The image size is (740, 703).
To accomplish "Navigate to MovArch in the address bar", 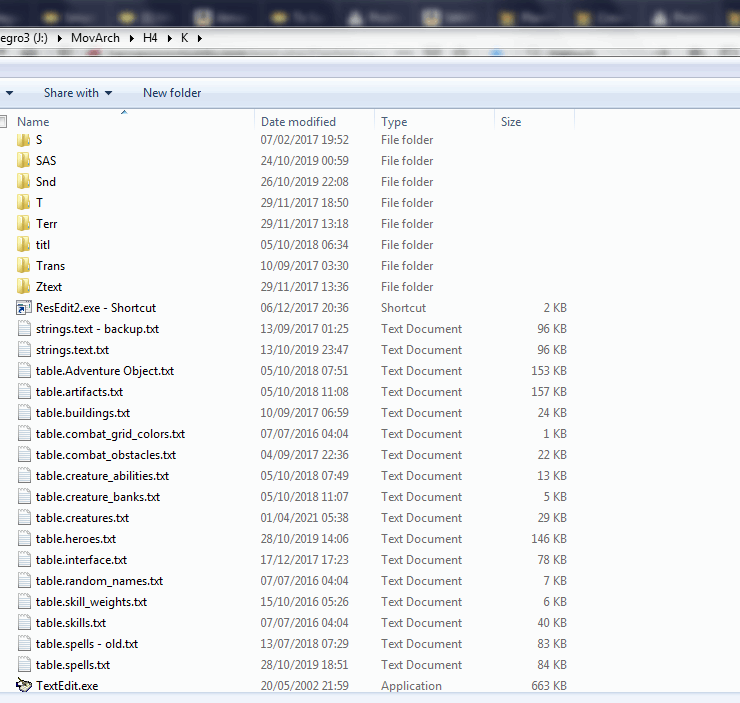I will point(95,38).
